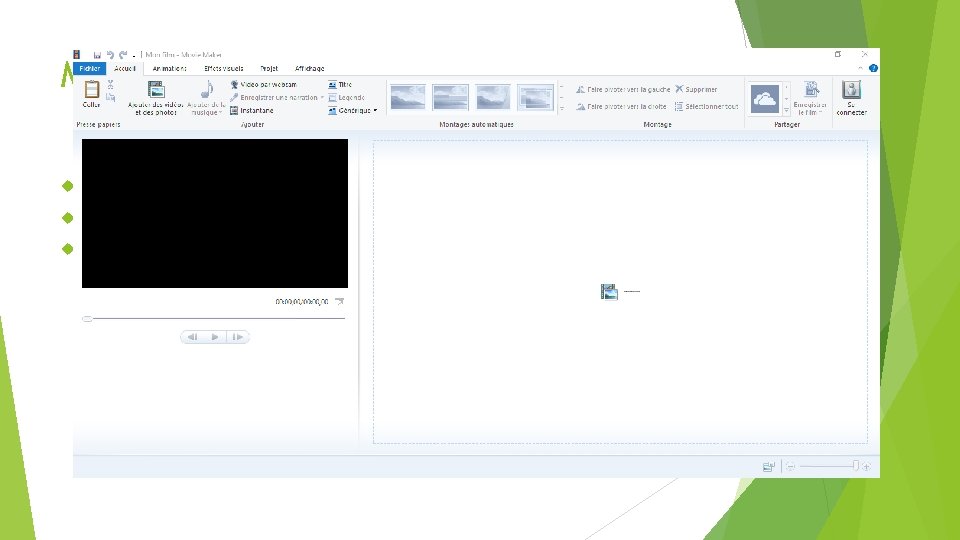Select the first AutoMovie theme thumbnail
This screenshot has height=540, width=960.
408,97
